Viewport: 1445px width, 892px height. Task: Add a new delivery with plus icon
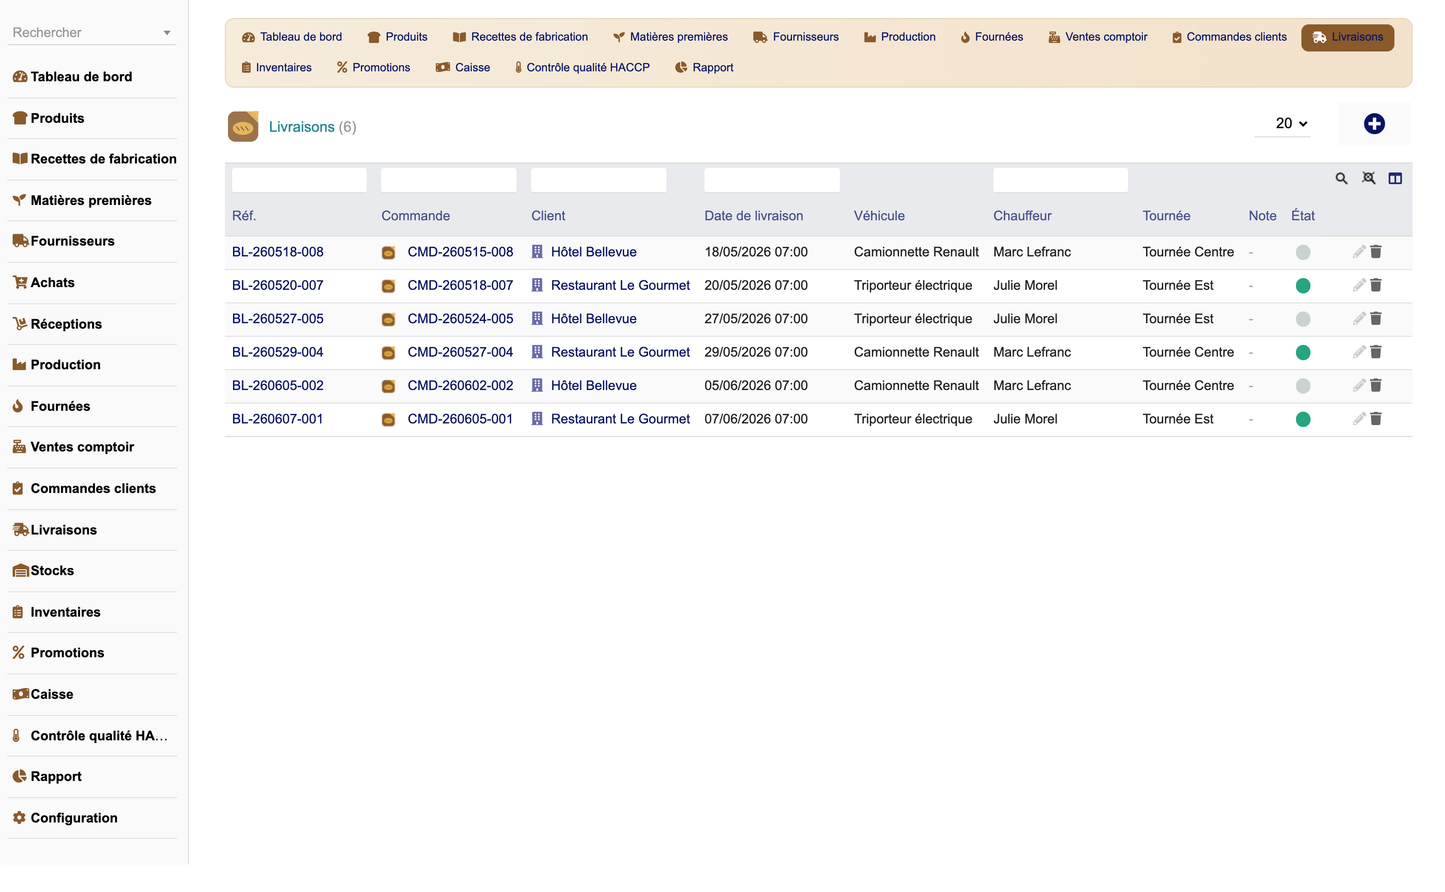point(1374,123)
